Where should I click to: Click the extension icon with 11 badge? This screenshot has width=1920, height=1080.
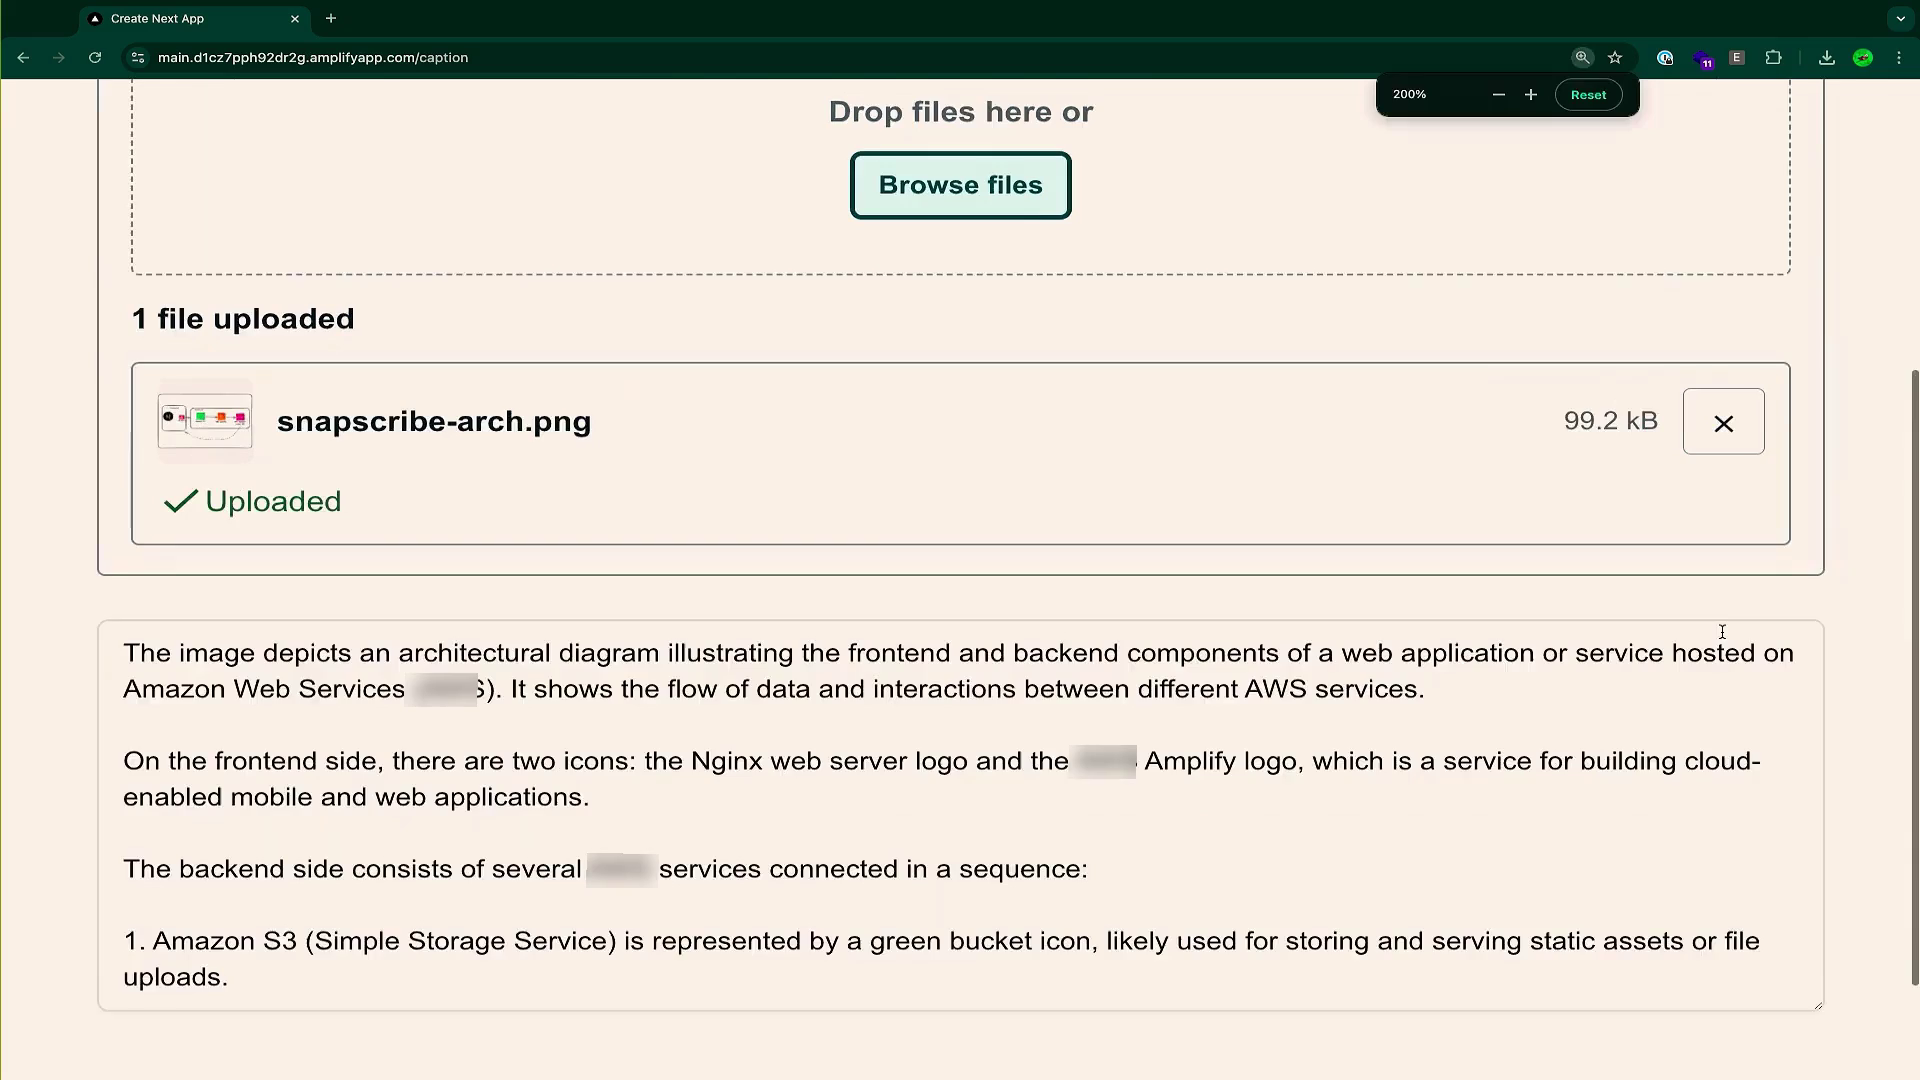click(1702, 59)
